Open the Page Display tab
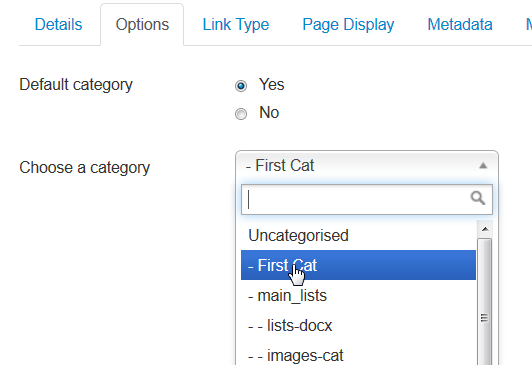532x365 pixels. (348, 24)
